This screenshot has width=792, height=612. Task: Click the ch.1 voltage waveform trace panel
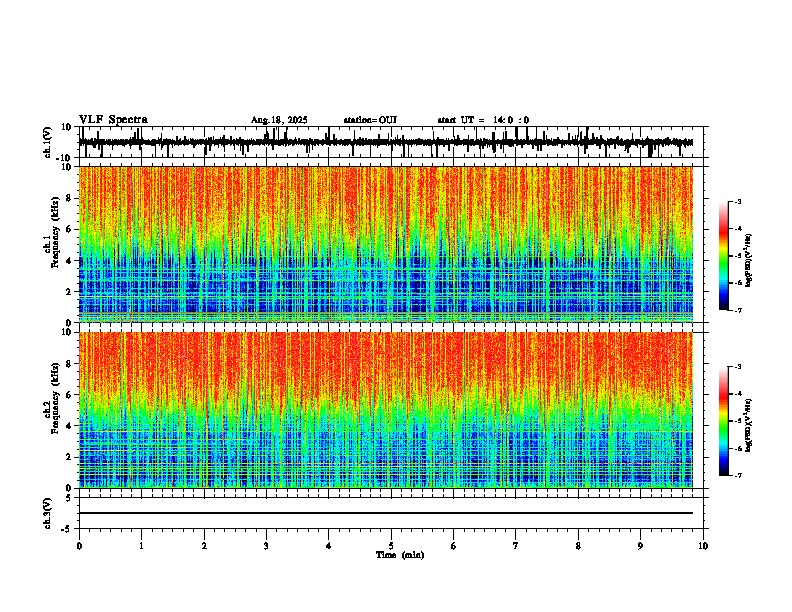pos(391,142)
